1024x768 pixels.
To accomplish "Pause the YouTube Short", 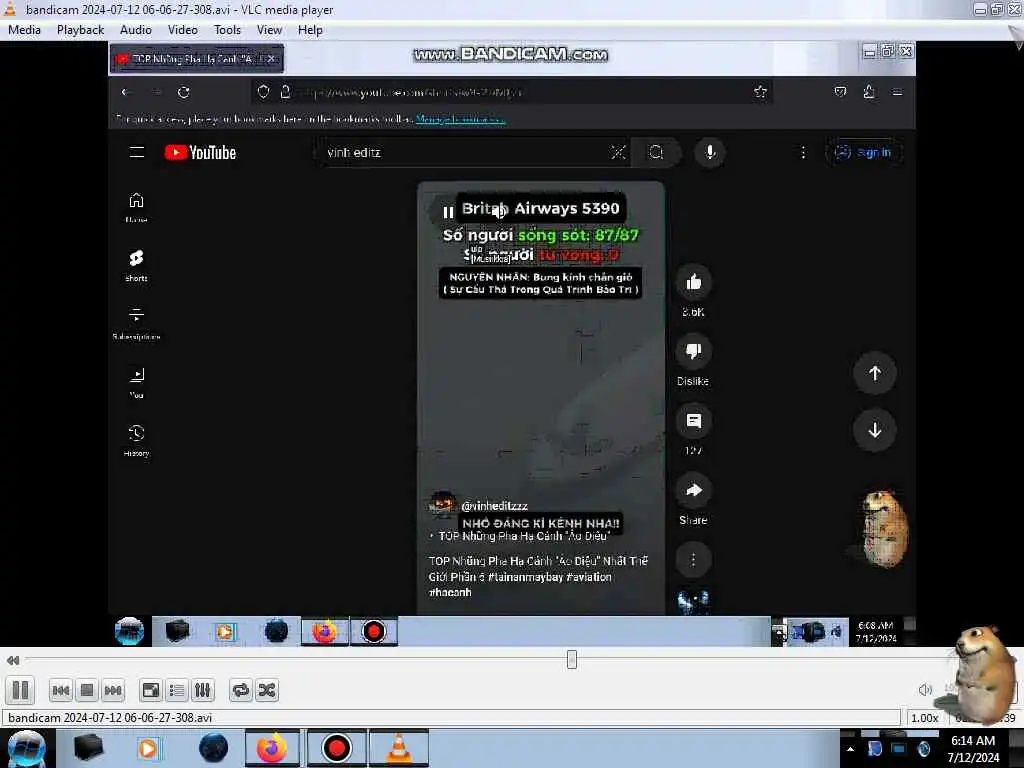I will point(448,212).
